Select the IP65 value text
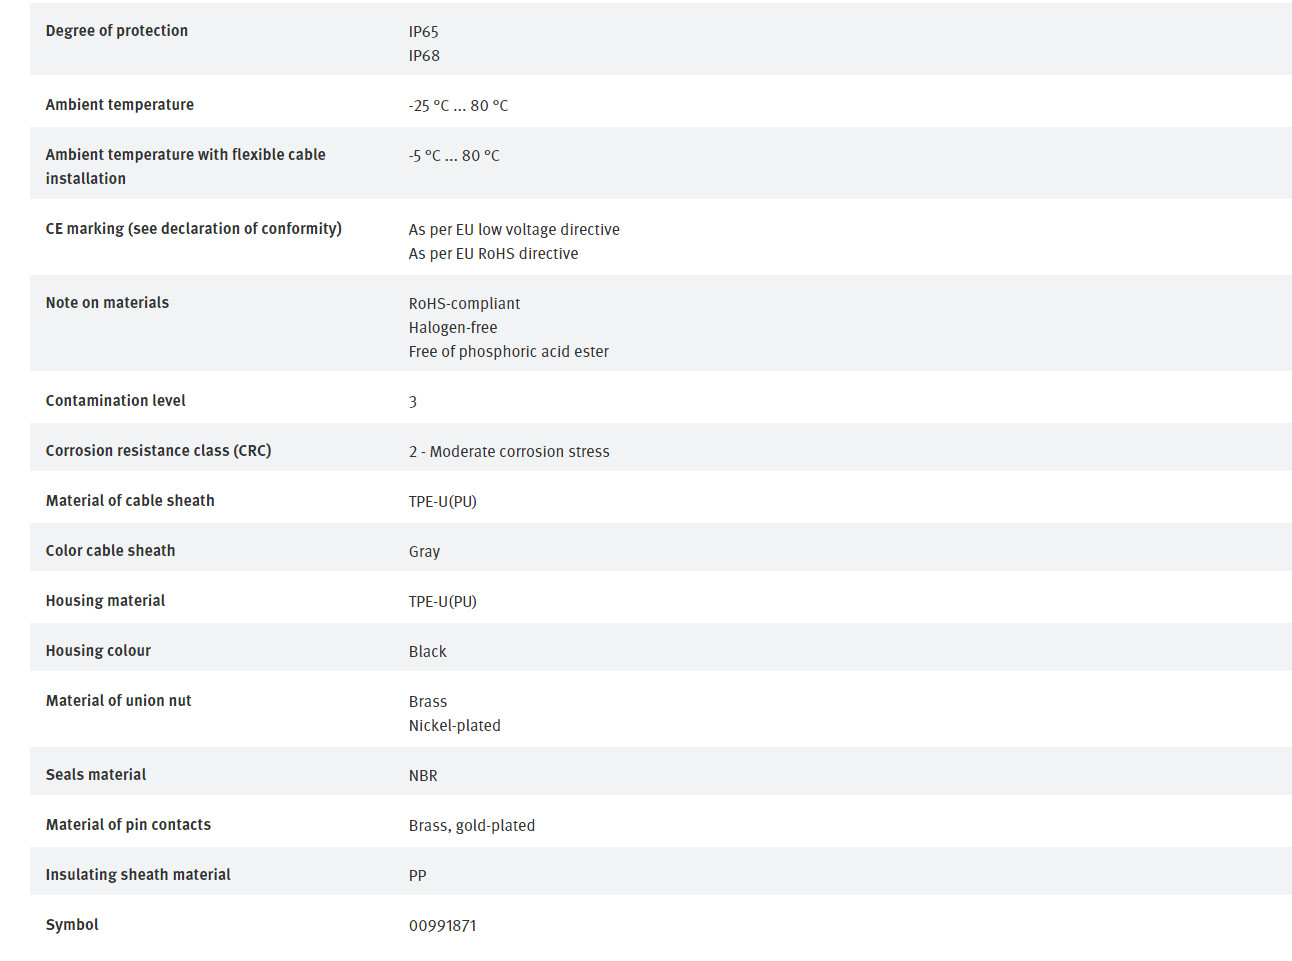The image size is (1292, 961). pyautogui.click(x=423, y=32)
